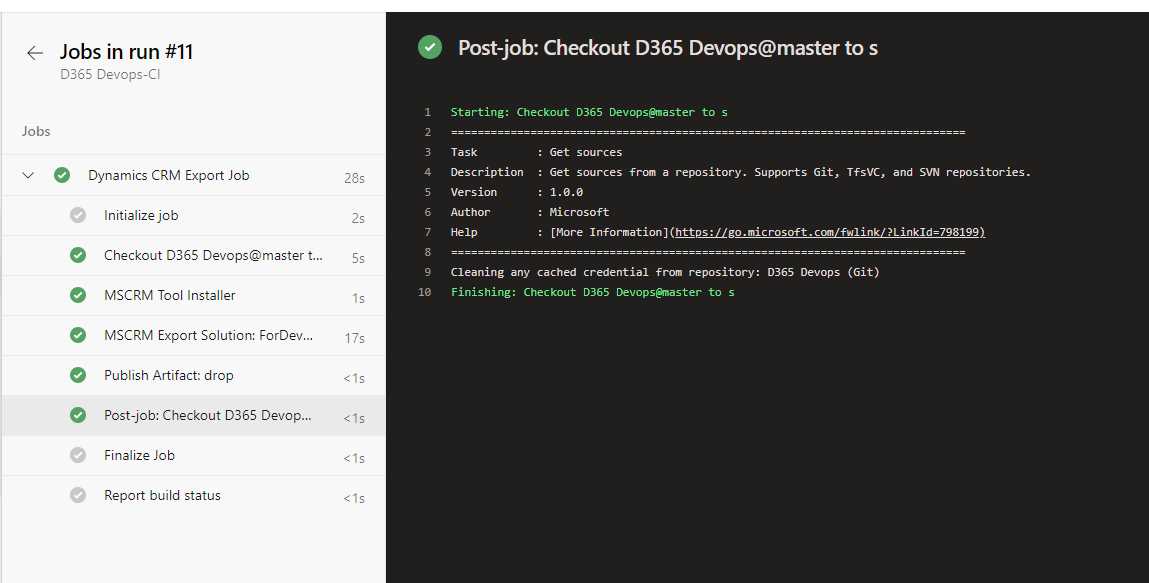Image resolution: width=1149 pixels, height=583 pixels.
Task: Click log line 9 Cleaning any cached credential
Action: click(x=665, y=272)
